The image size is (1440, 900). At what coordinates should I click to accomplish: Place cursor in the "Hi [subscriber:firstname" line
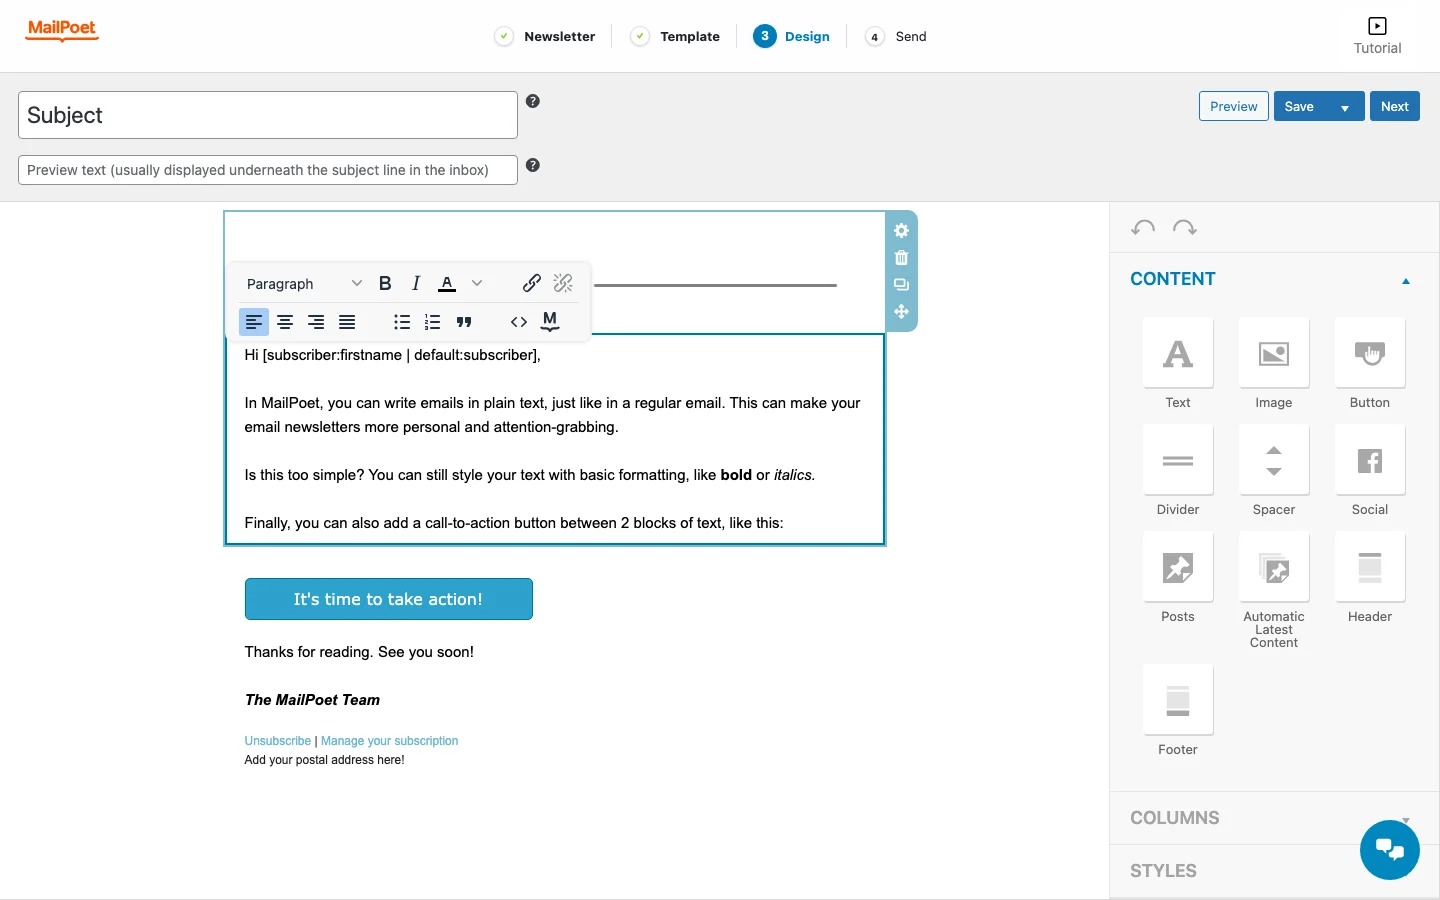(x=393, y=355)
